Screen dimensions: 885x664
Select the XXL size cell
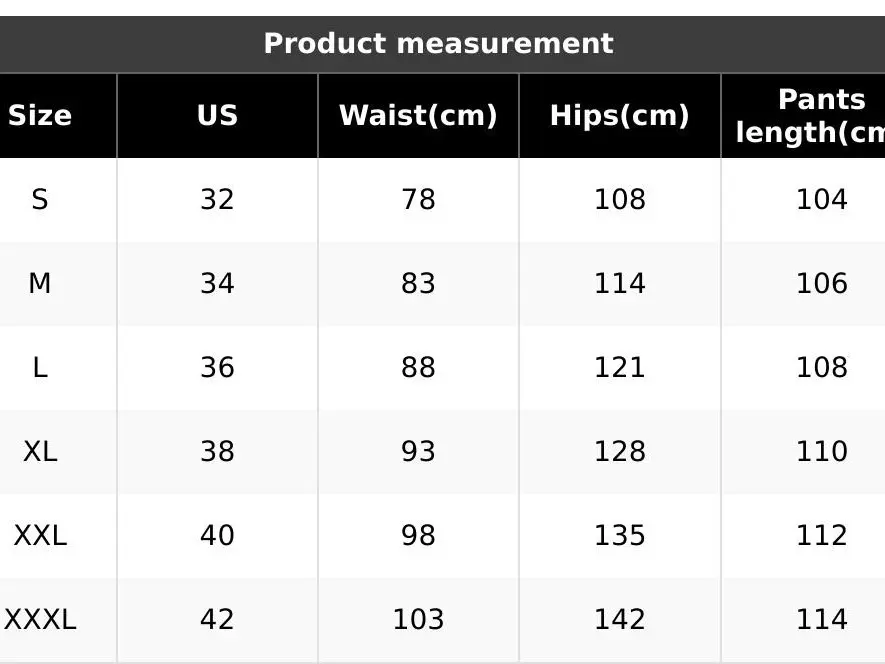(40, 536)
